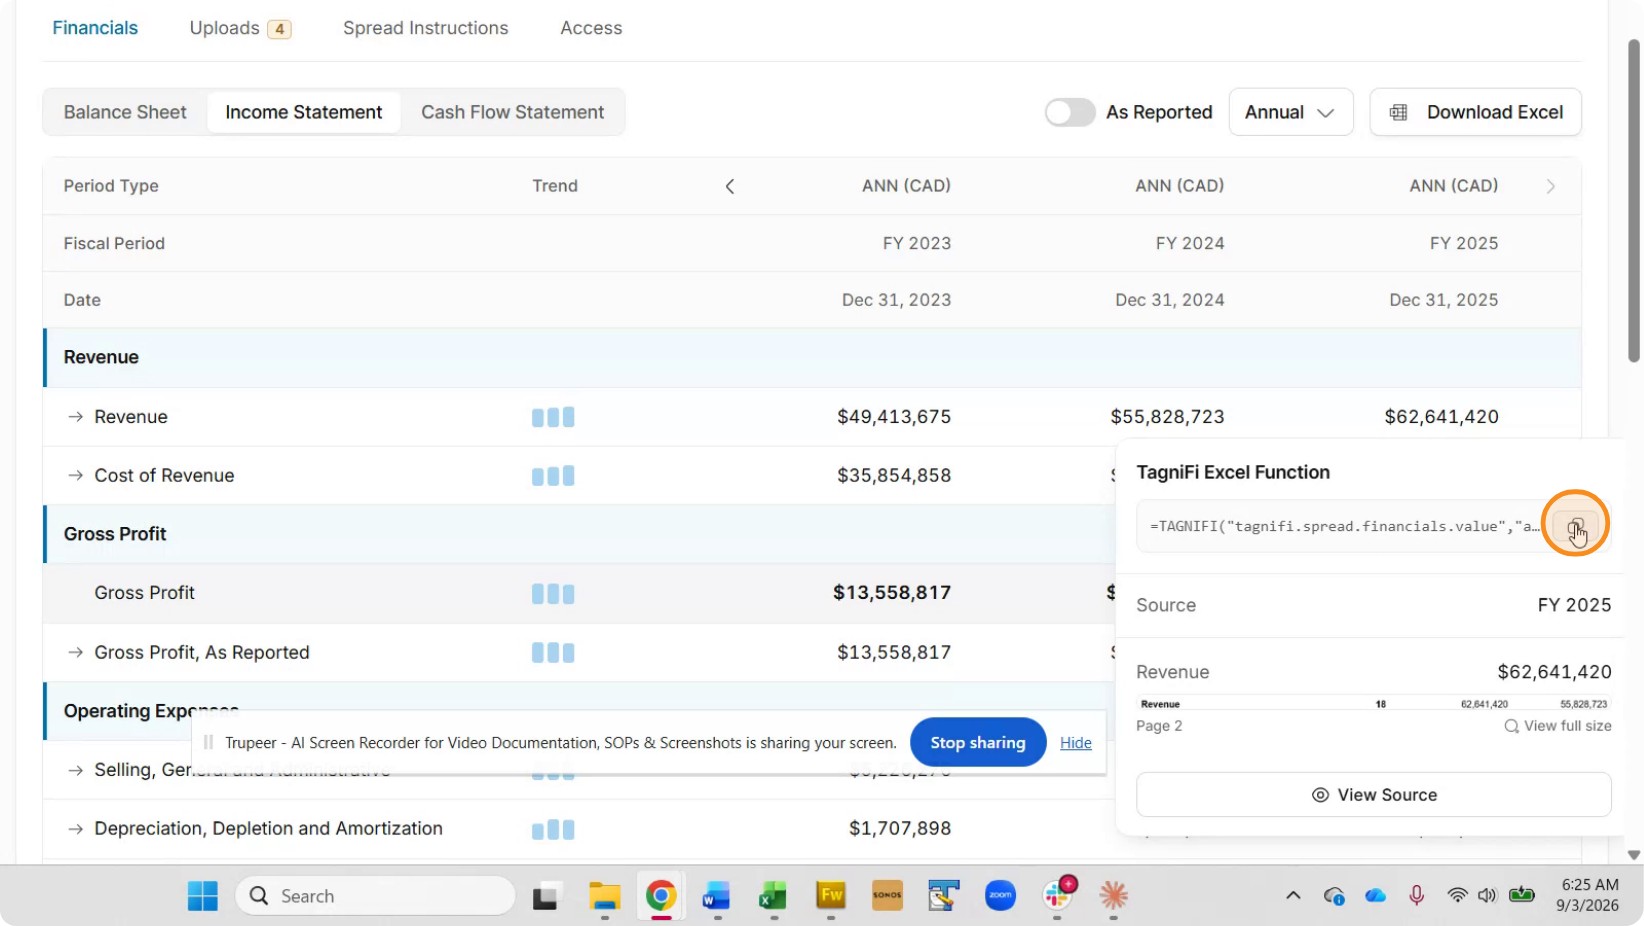Click magnifier icon beside View full size
The image size is (1644, 926).
point(1511,726)
